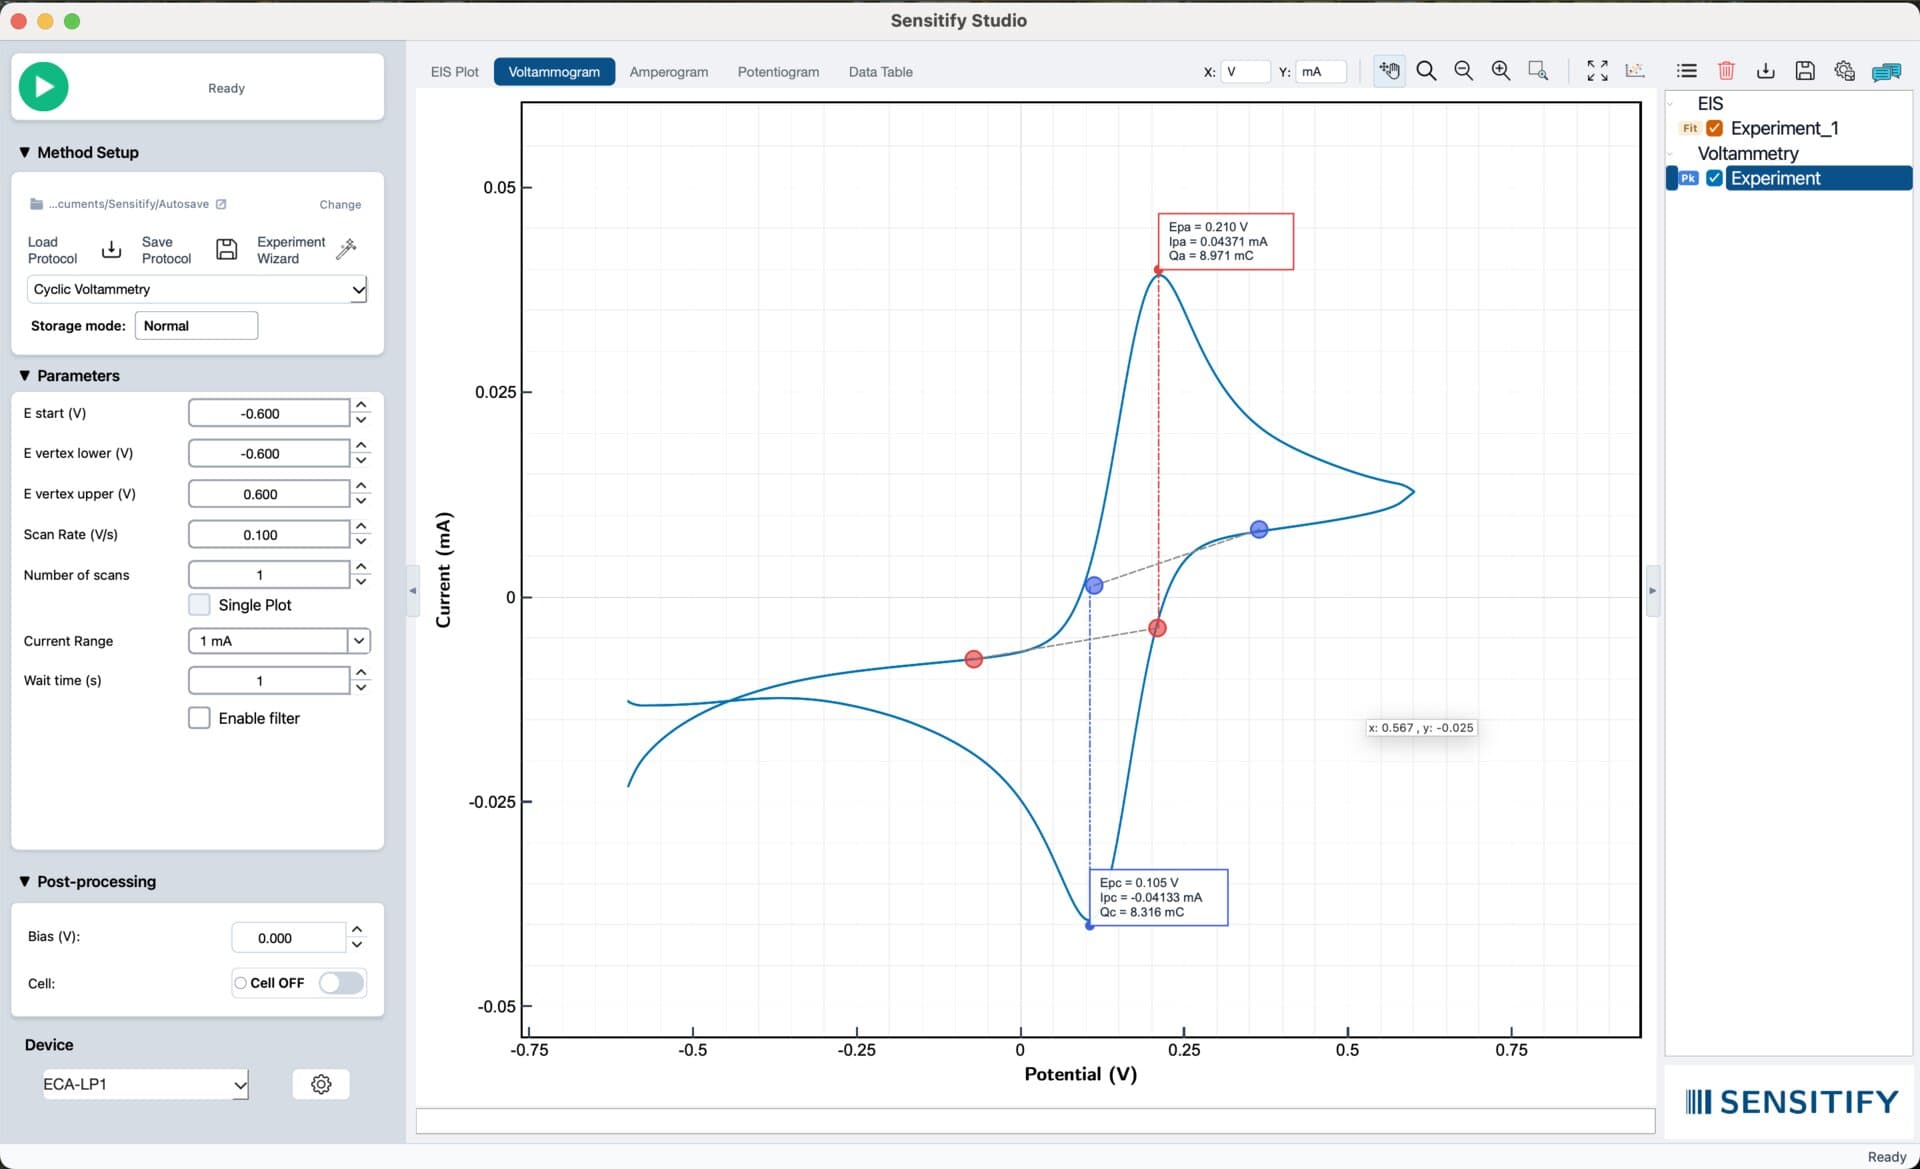The height and width of the screenshot is (1169, 1920).
Task: Click the X axis unit field
Action: (x=1245, y=72)
